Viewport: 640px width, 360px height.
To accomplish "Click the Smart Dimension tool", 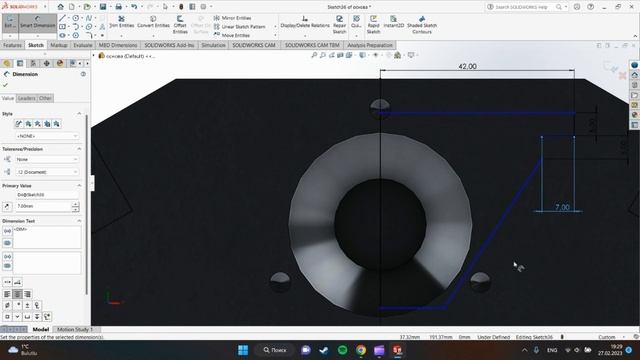I will [38, 23].
